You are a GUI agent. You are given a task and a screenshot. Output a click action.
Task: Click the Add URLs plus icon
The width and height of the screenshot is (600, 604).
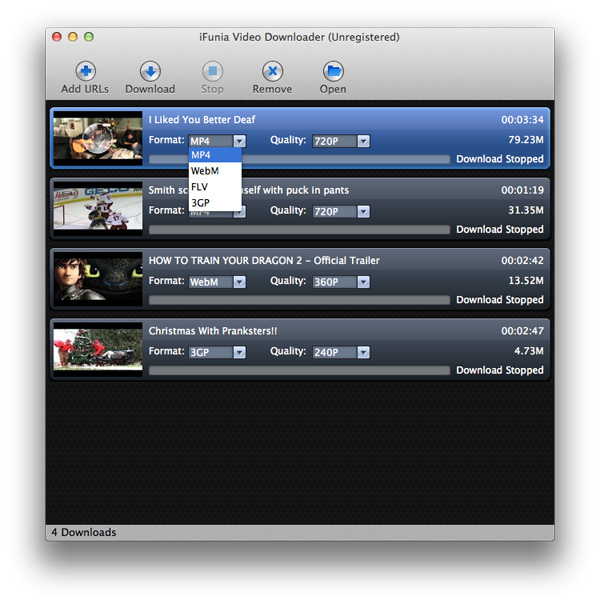(85, 71)
